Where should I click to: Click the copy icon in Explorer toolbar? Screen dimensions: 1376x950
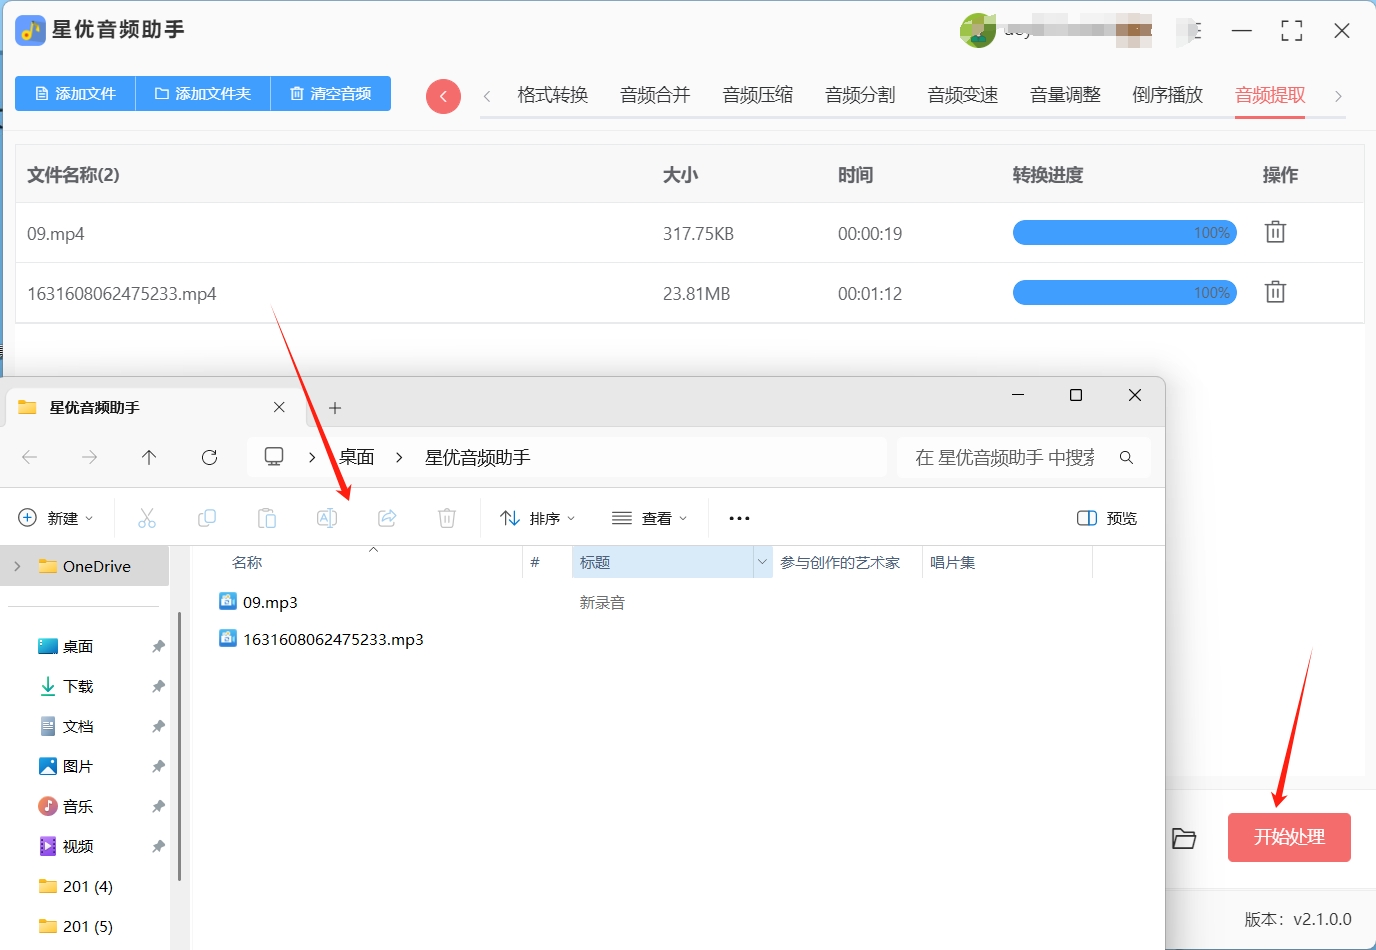(207, 518)
